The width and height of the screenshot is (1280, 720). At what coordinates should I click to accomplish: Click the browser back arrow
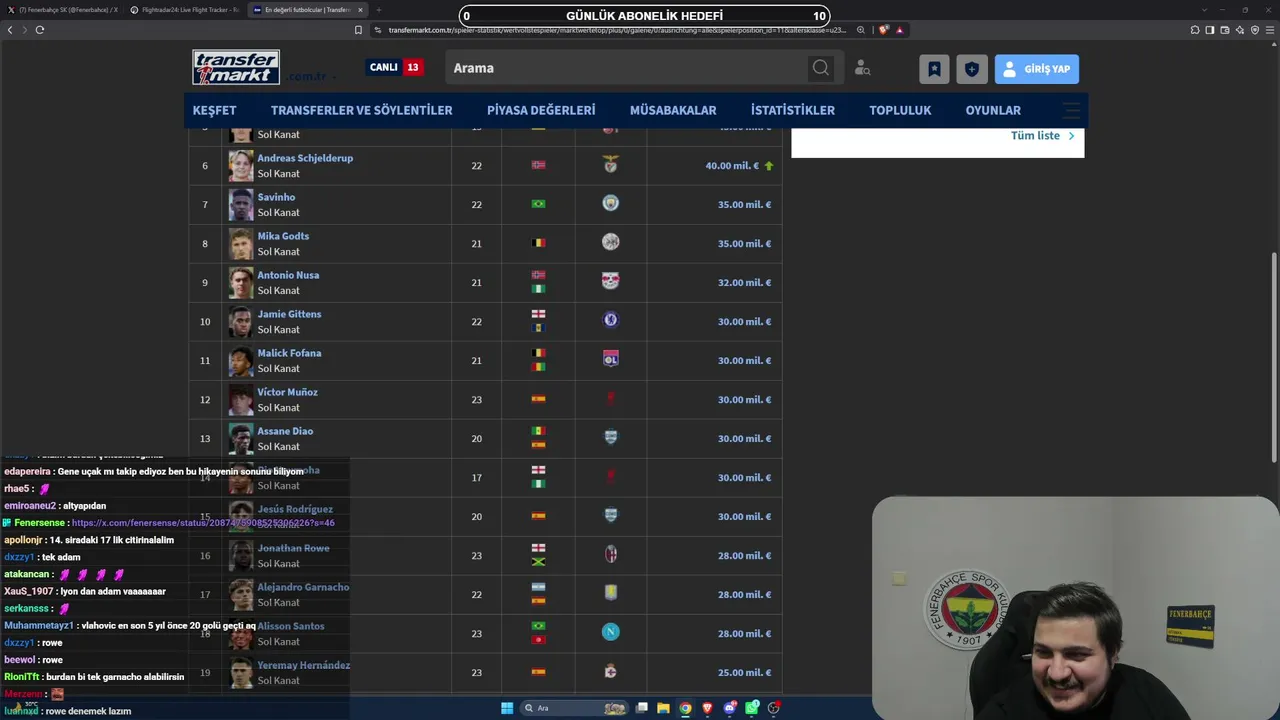(x=10, y=30)
